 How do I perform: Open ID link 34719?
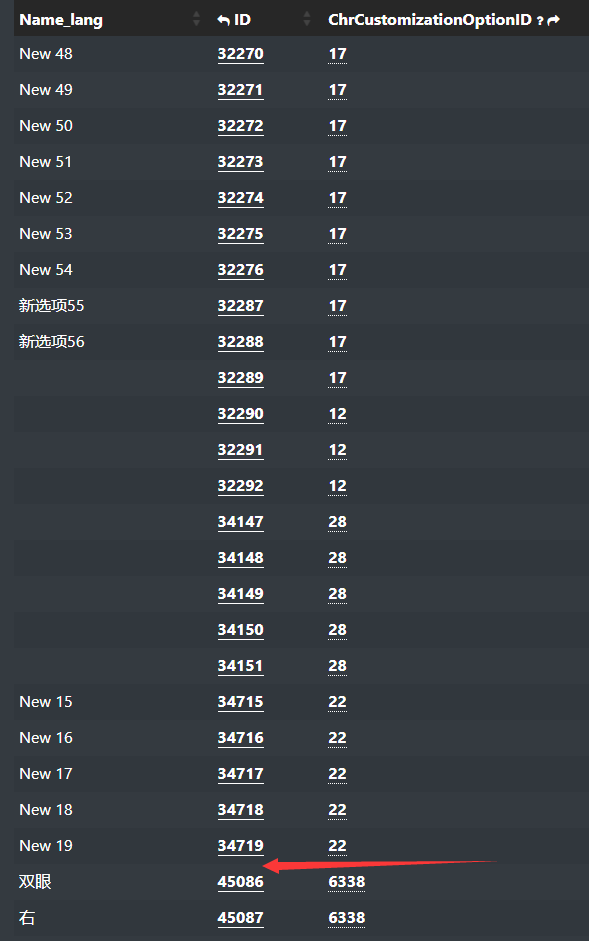(x=240, y=846)
